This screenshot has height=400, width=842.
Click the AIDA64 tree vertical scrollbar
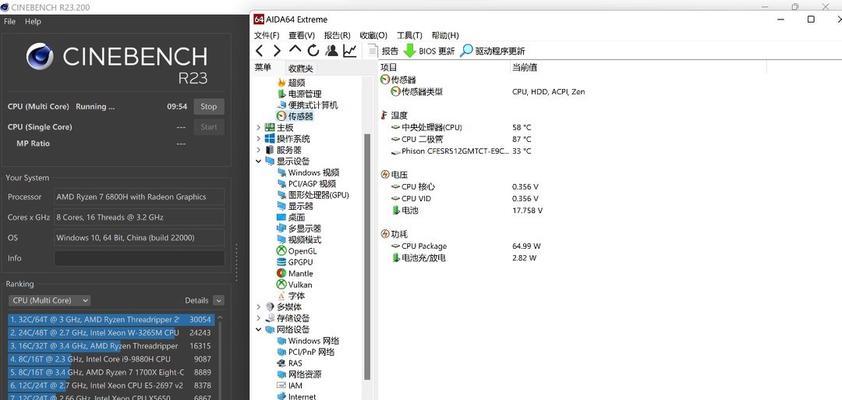click(x=367, y=257)
